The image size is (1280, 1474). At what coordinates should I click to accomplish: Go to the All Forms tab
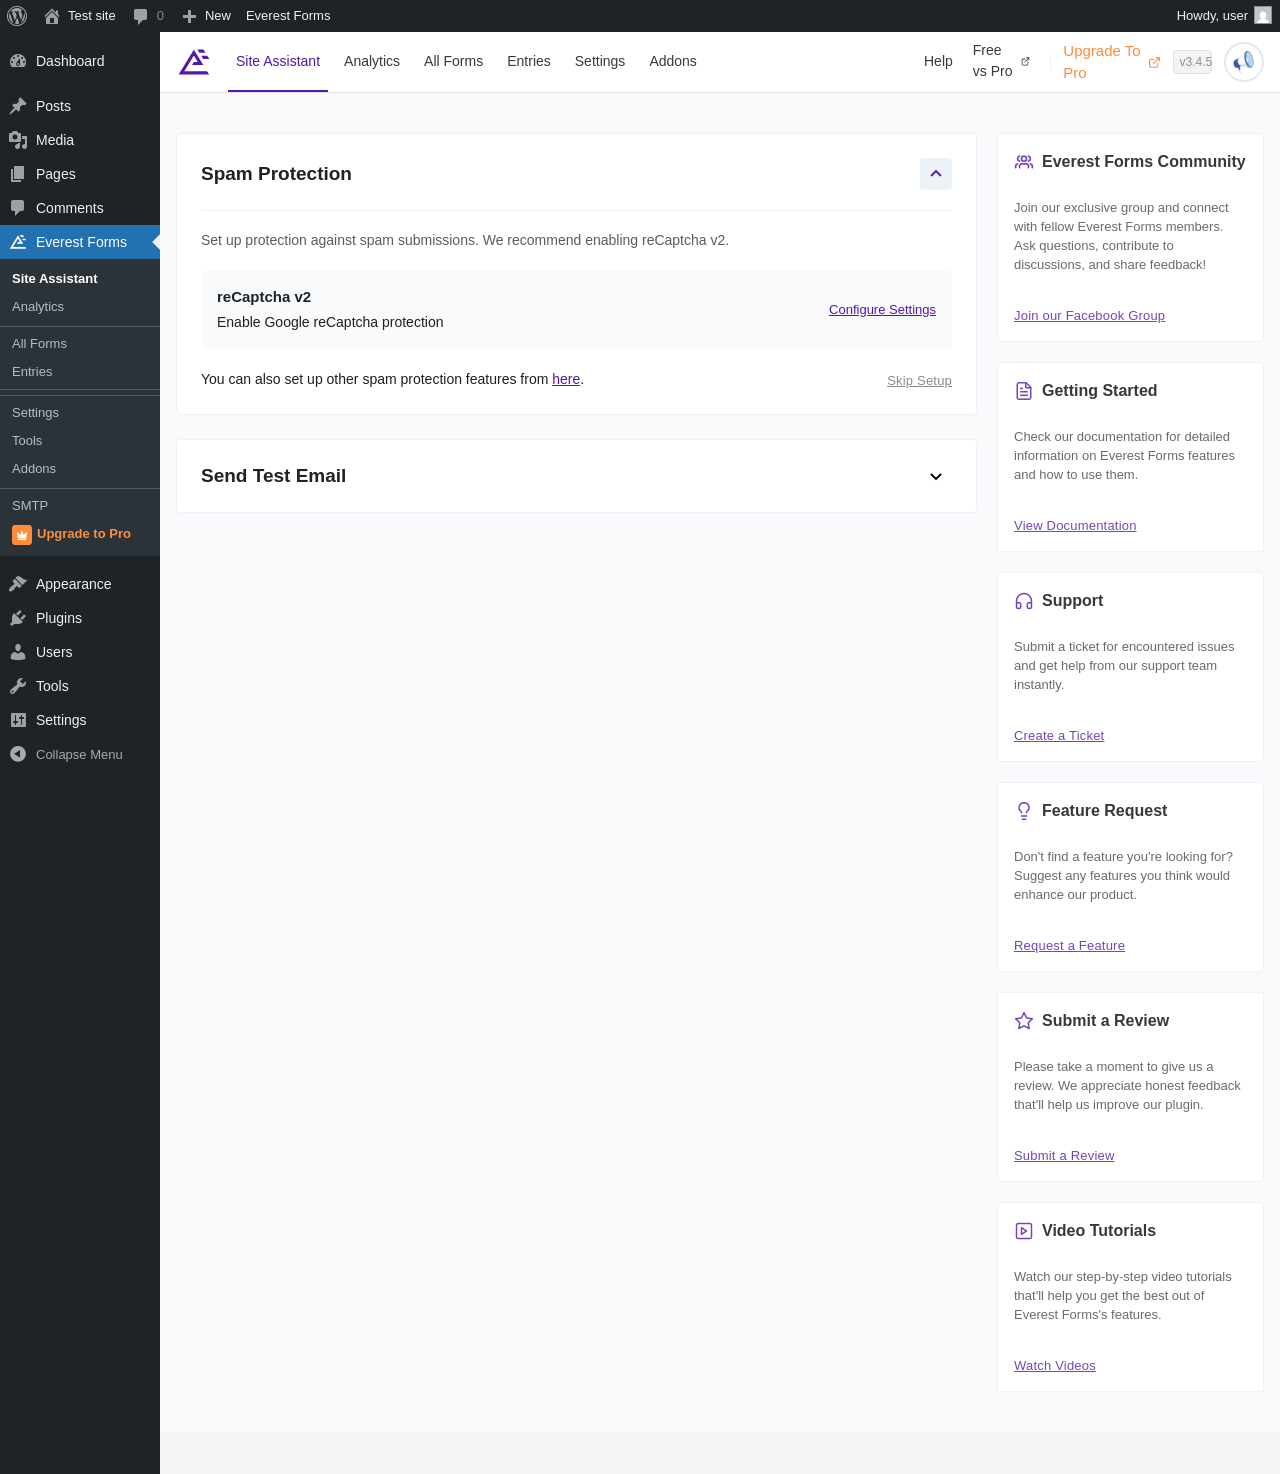coord(453,62)
